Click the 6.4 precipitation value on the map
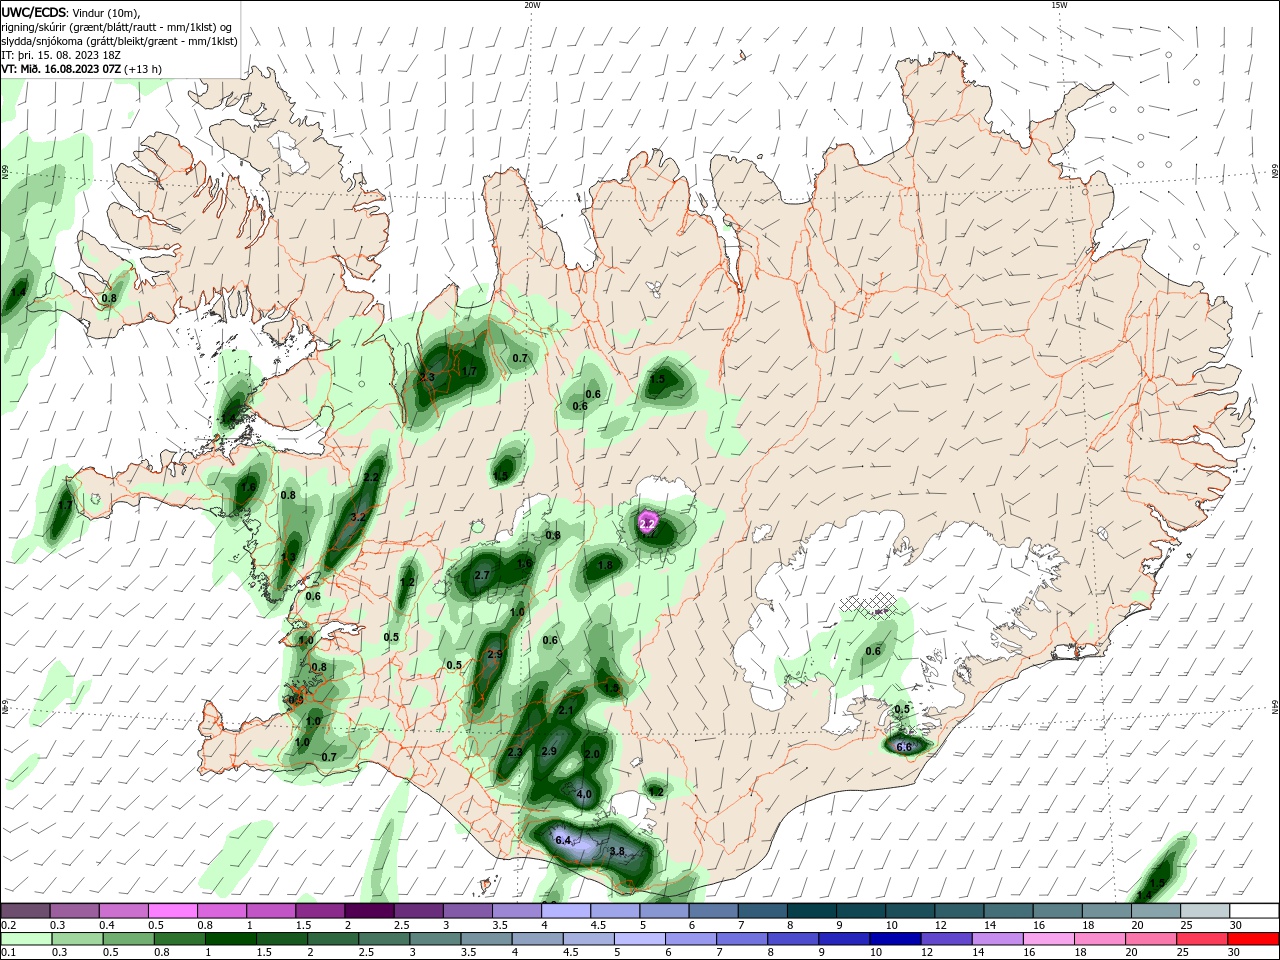 point(563,840)
